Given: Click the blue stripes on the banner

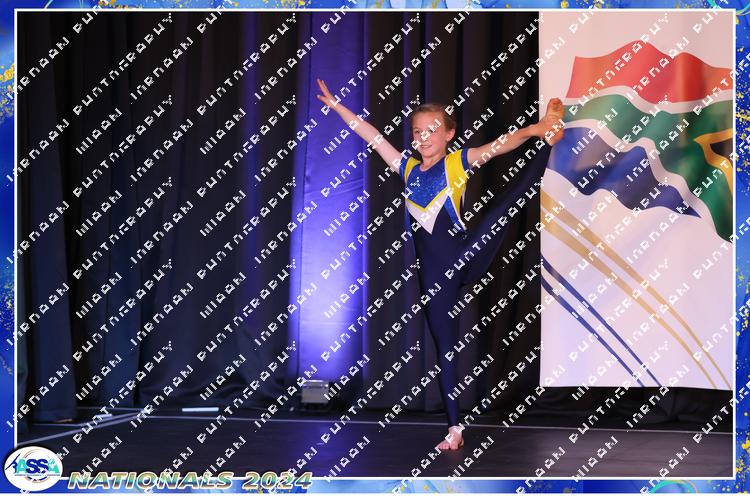Looking at the screenshot, I should coord(600,310).
